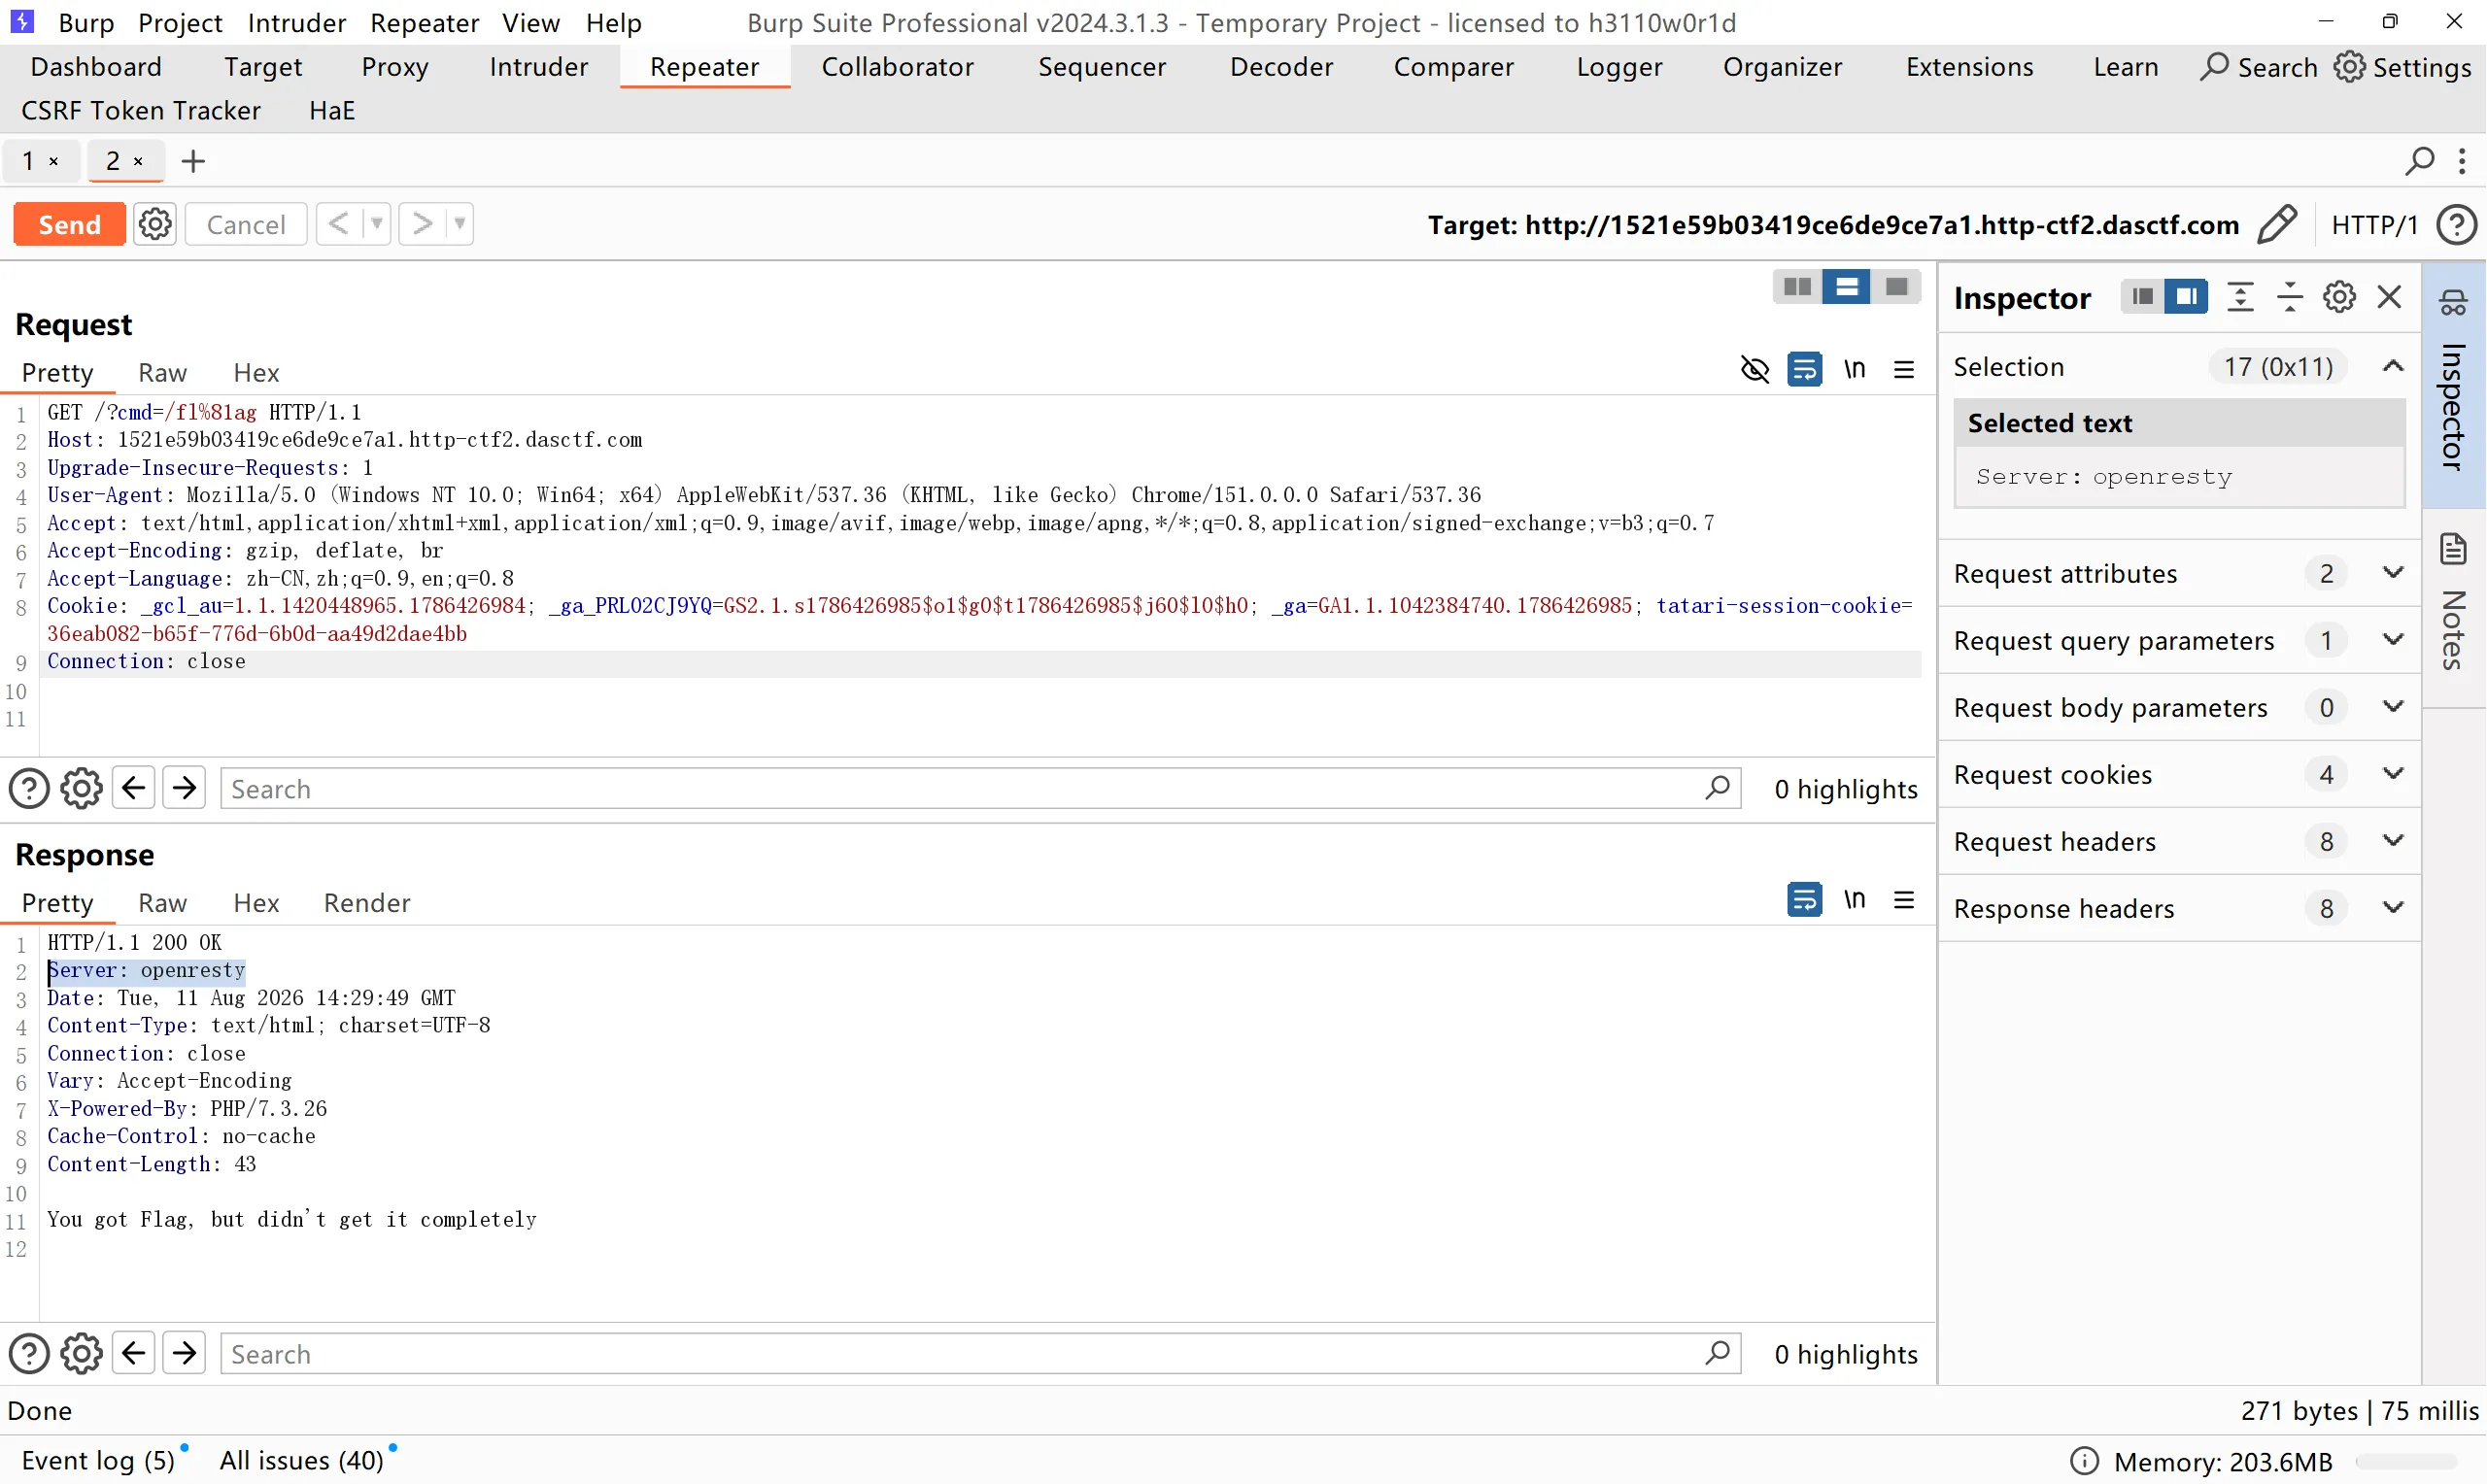2487x1484 pixels.
Task: Add a new Repeater tab with plus
Action: tap(193, 160)
